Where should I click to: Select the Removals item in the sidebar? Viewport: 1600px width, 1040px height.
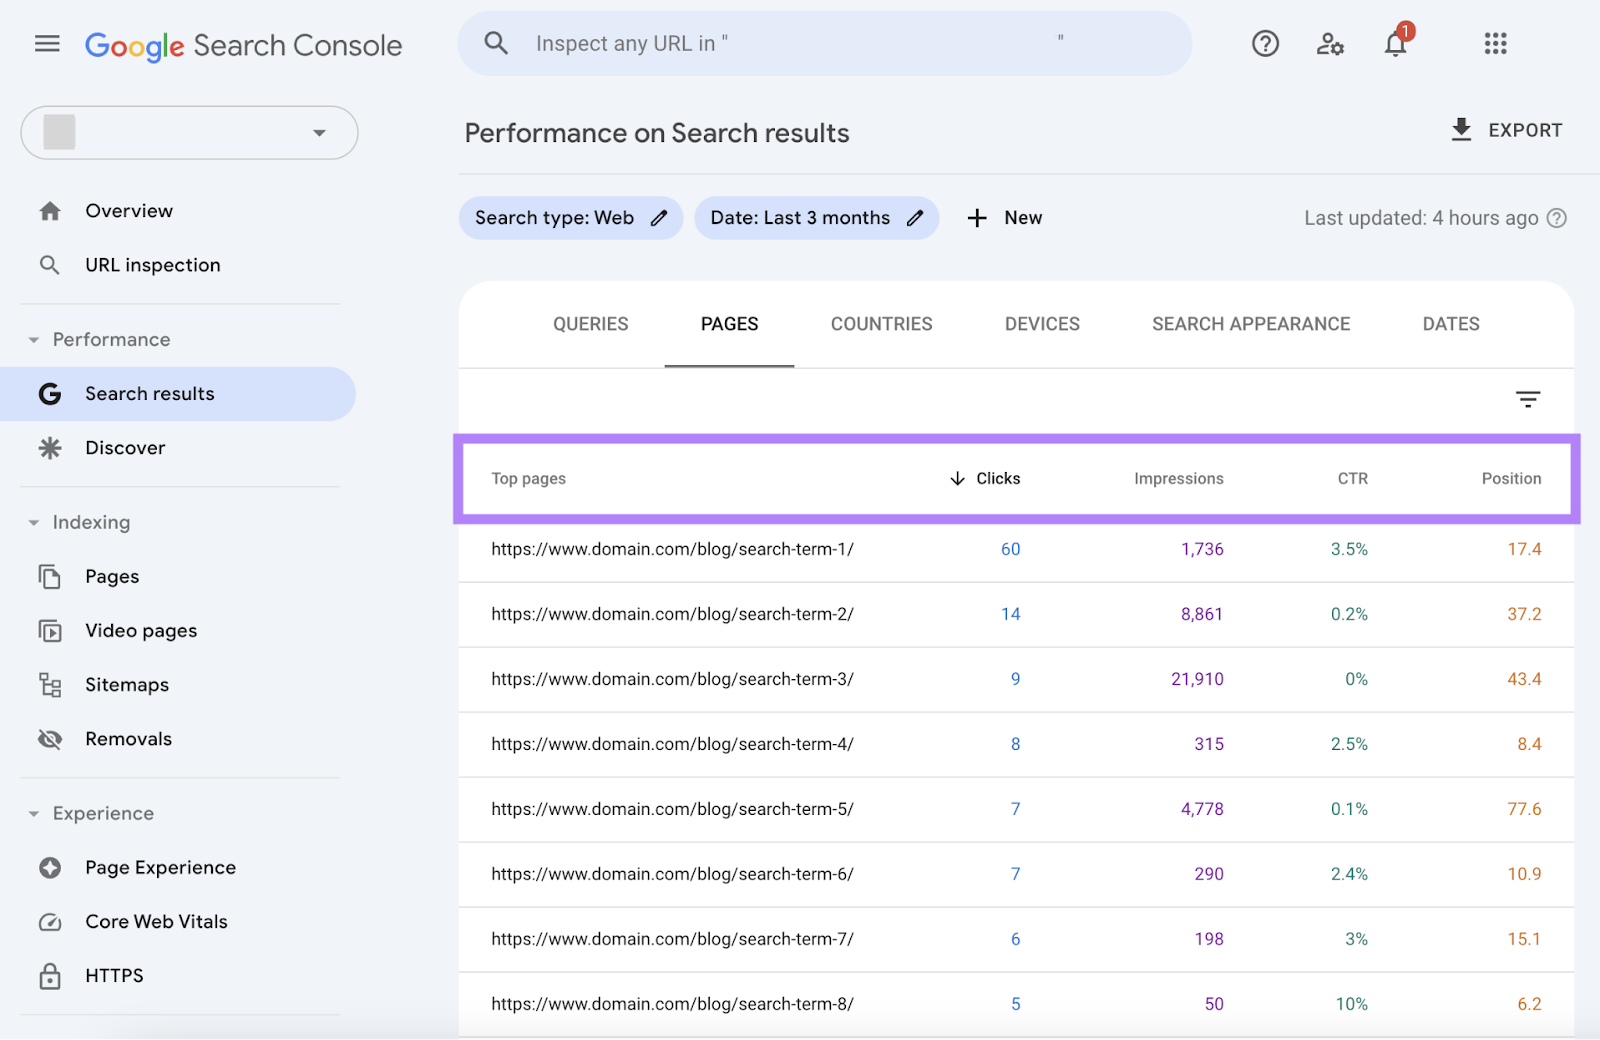tap(128, 738)
